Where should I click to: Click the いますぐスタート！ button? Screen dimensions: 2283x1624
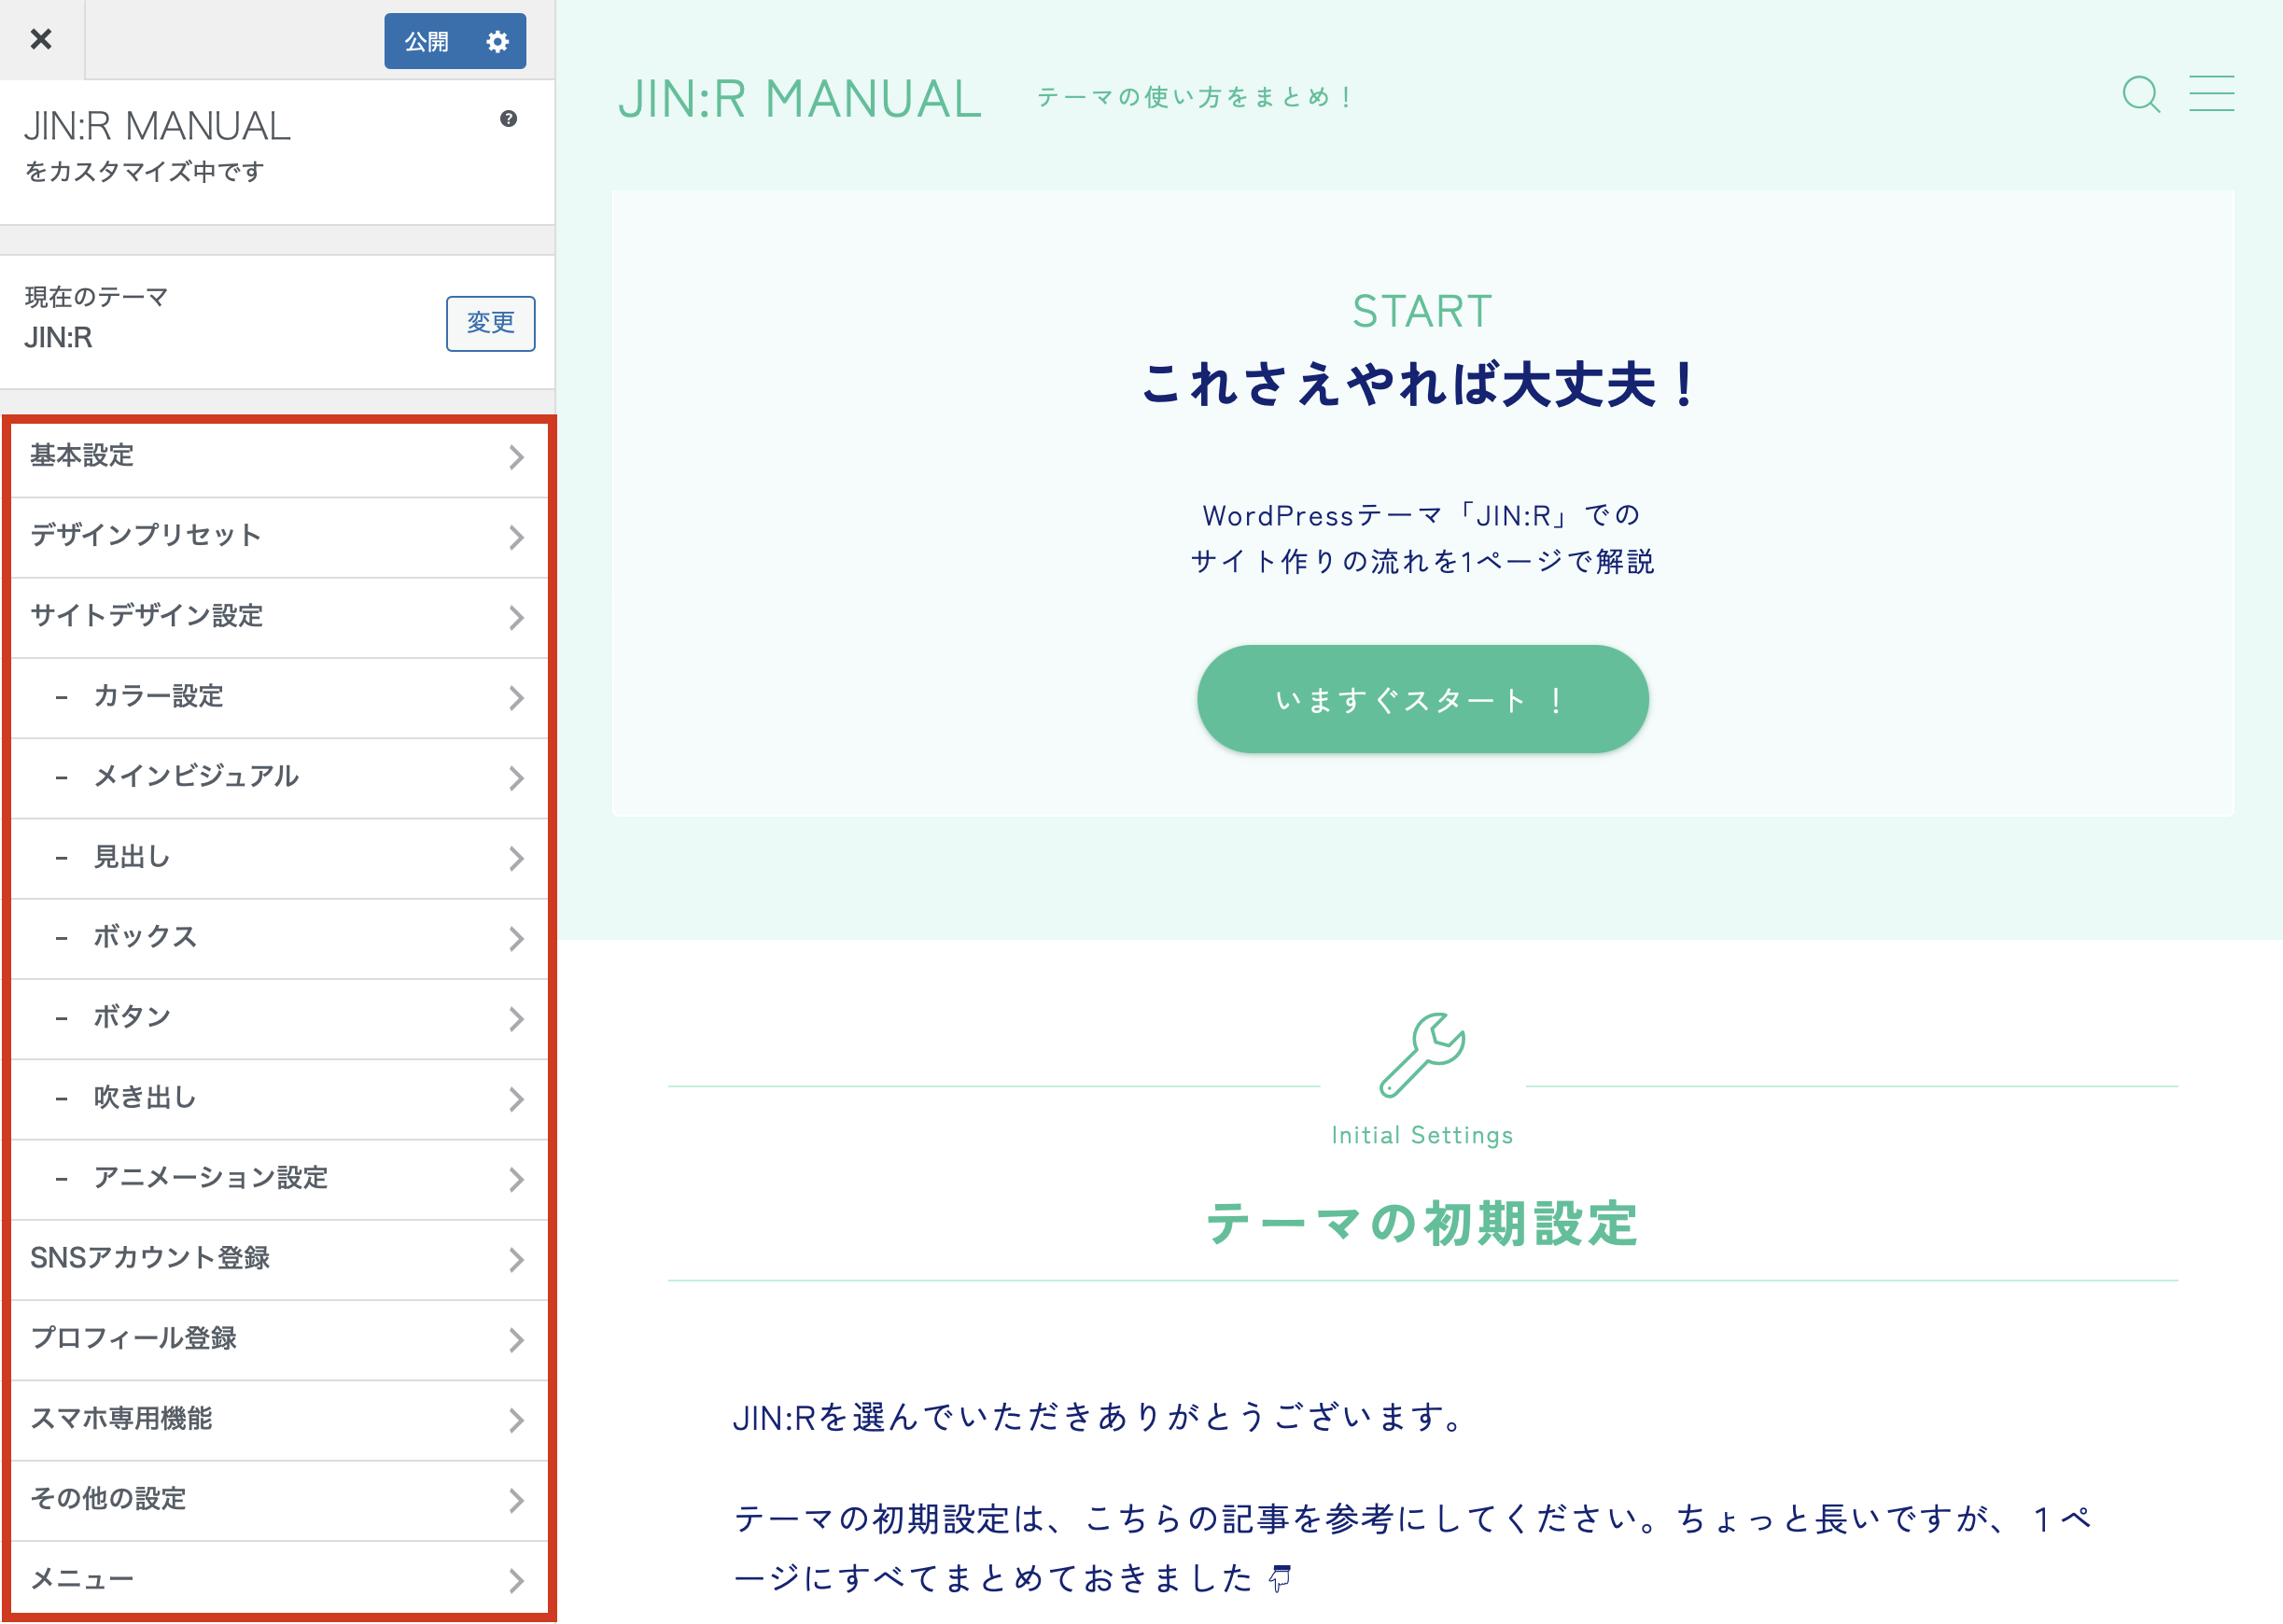(1422, 699)
